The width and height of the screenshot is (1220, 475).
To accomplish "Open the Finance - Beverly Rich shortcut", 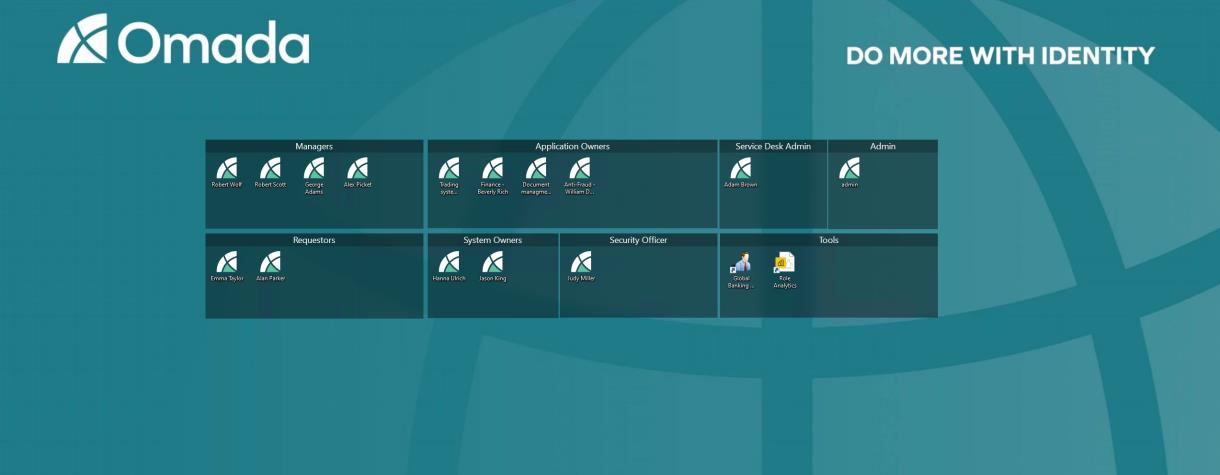I will [x=492, y=176].
